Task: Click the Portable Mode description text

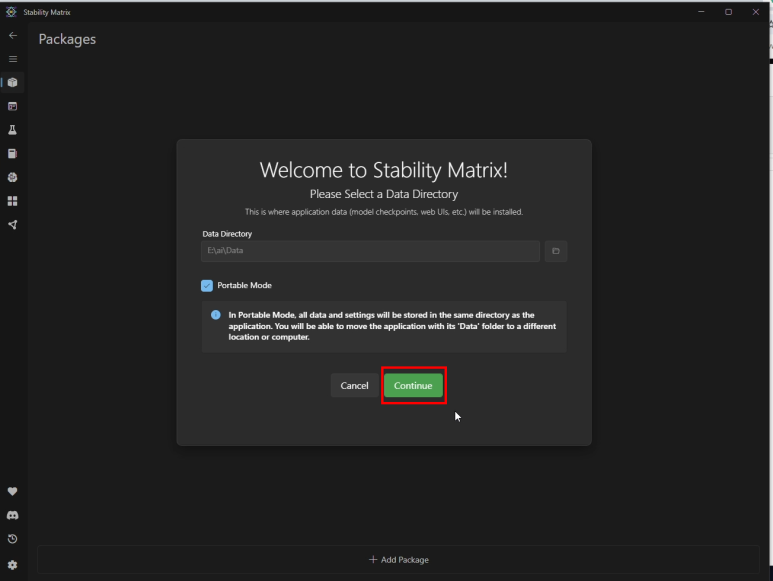Action: pyautogui.click(x=392, y=326)
